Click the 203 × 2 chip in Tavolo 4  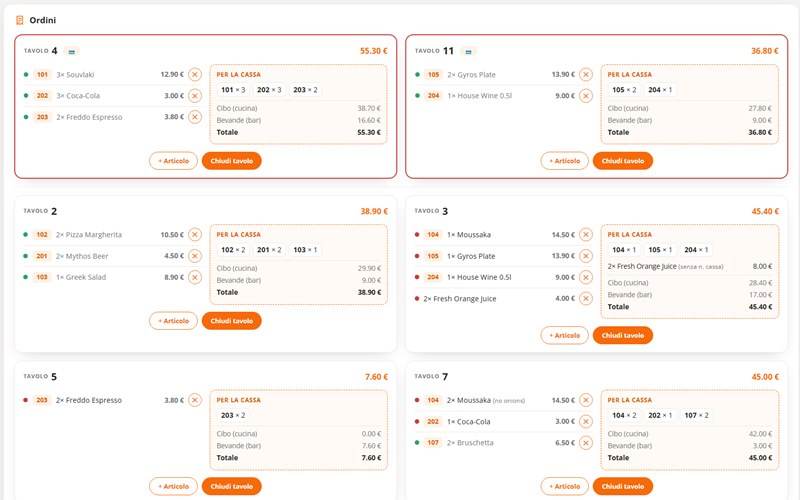tap(305, 90)
